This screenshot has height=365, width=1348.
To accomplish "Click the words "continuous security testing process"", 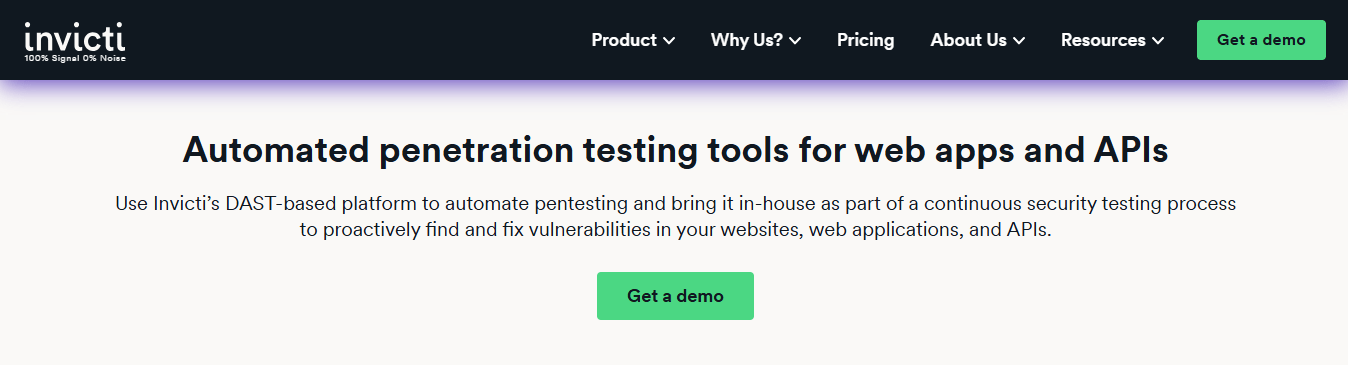I will click(x=1080, y=204).
